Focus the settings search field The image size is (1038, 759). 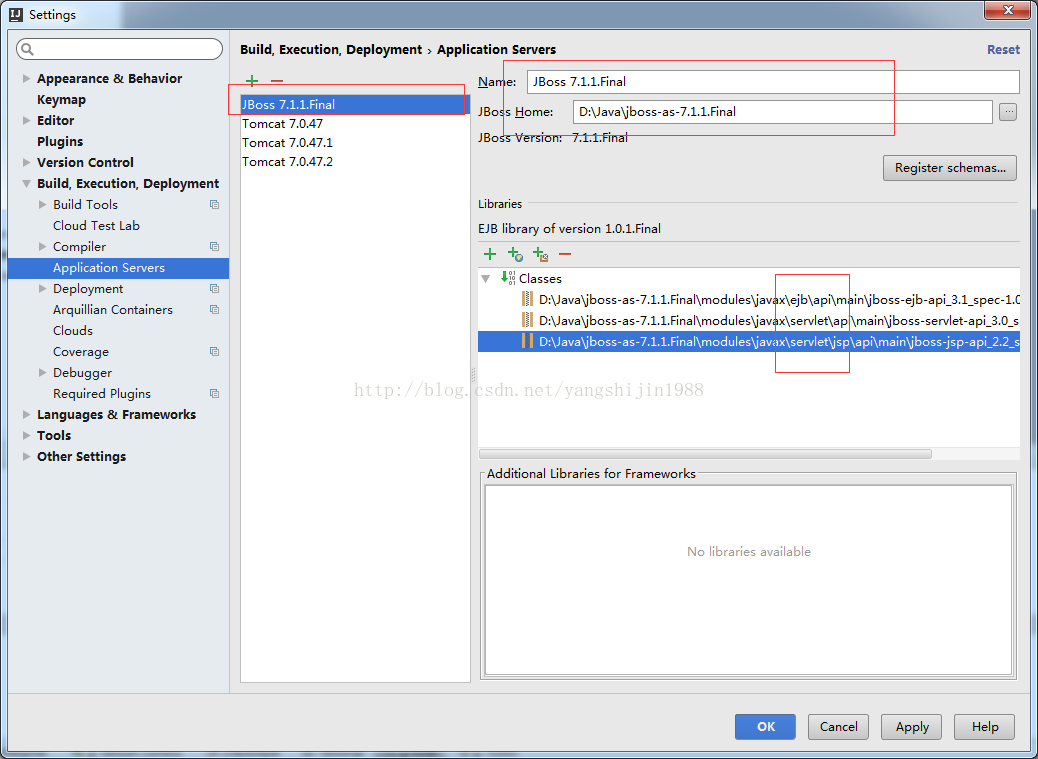point(120,49)
